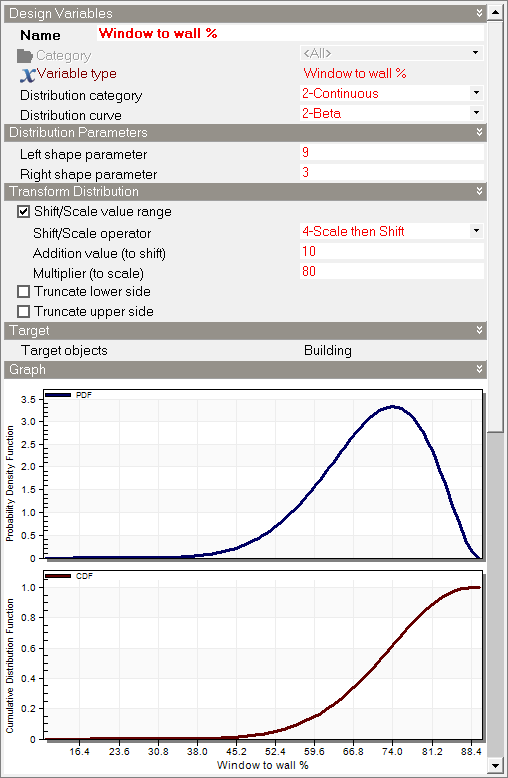Viewport: 508px width, 778px height.
Task: Click the Building target objects value
Action: (328, 350)
